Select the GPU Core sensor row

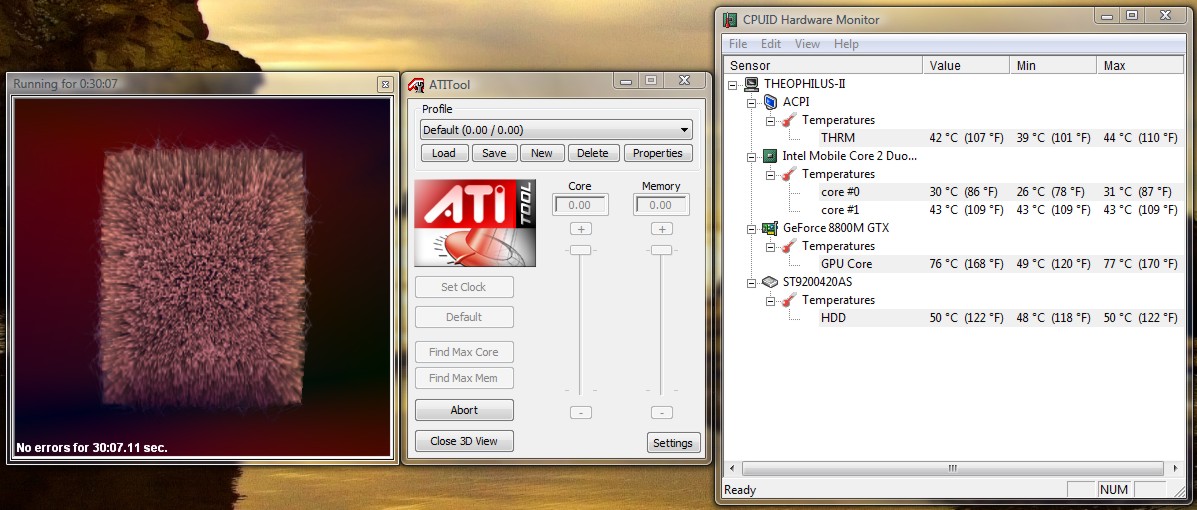pyautogui.click(x=1000, y=264)
